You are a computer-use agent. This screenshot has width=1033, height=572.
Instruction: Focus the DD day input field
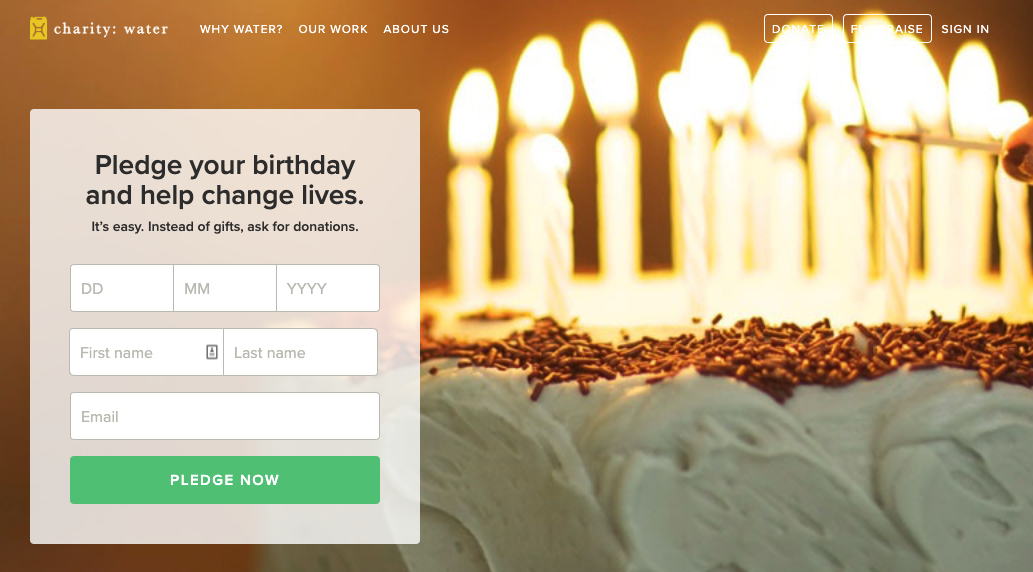(x=122, y=288)
